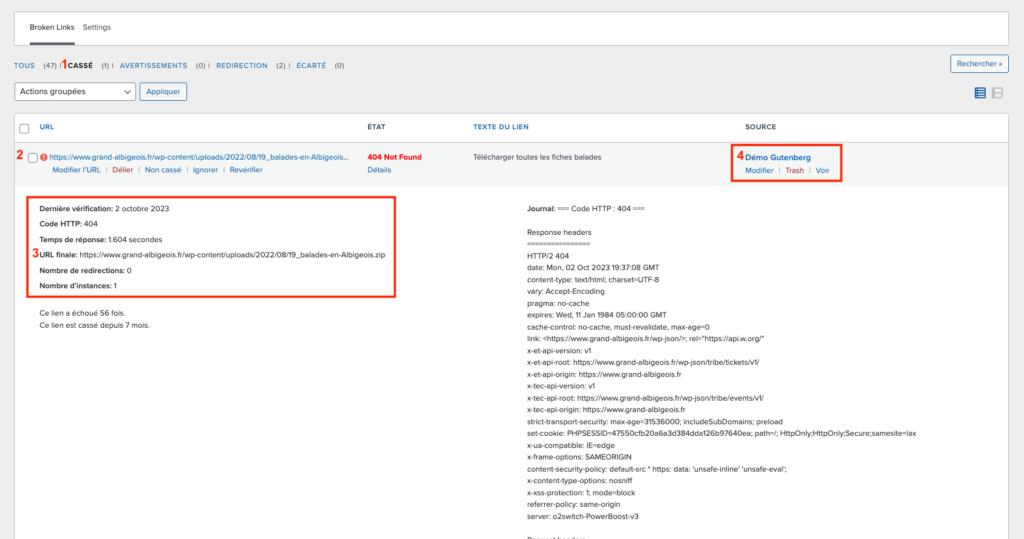Click Revérifier to recheck the link
The width and height of the screenshot is (1024, 539).
coord(246,170)
